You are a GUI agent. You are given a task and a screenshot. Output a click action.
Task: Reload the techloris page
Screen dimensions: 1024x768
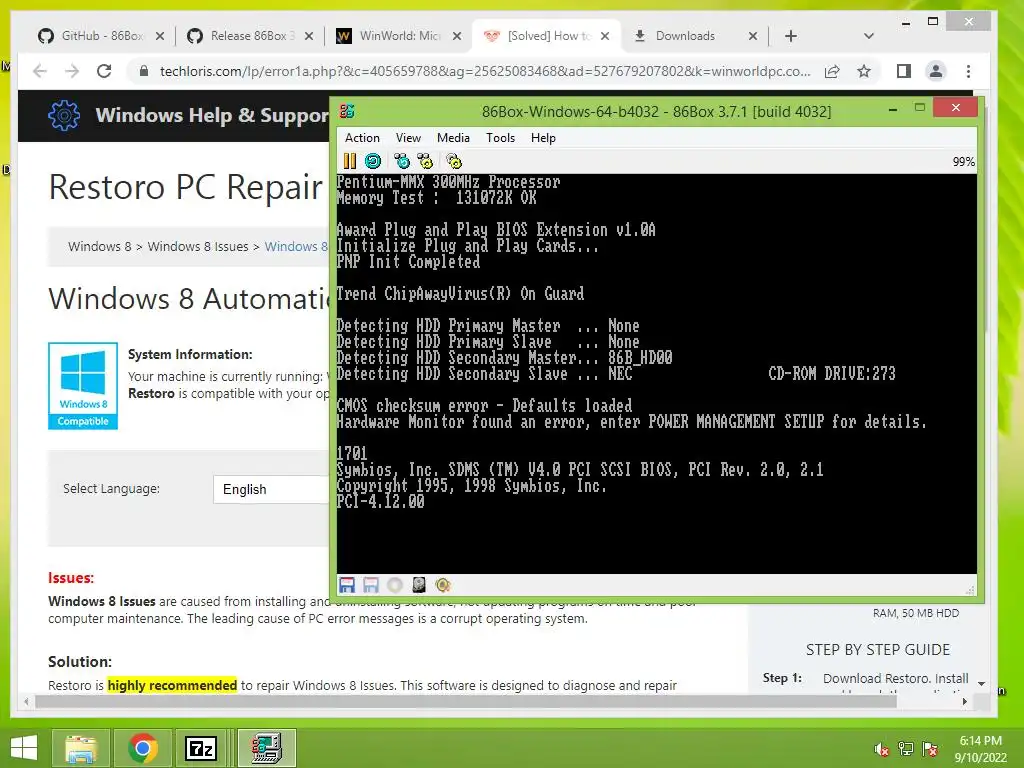coord(104,71)
